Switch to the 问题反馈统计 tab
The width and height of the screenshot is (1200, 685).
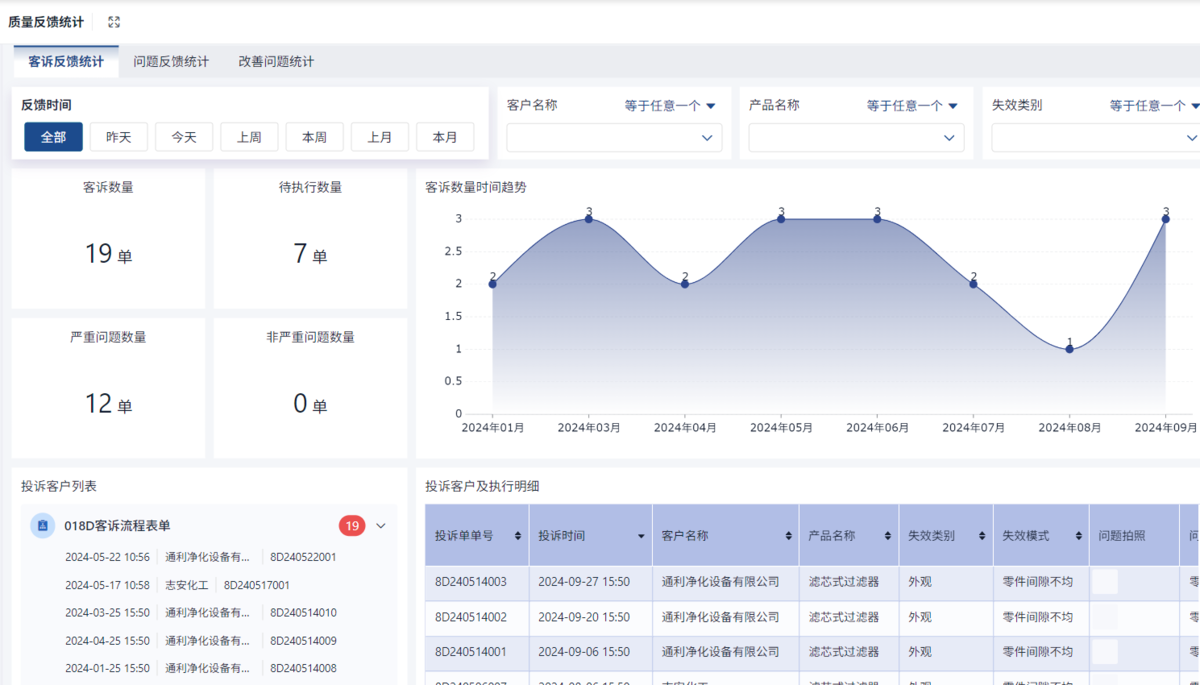[171, 61]
